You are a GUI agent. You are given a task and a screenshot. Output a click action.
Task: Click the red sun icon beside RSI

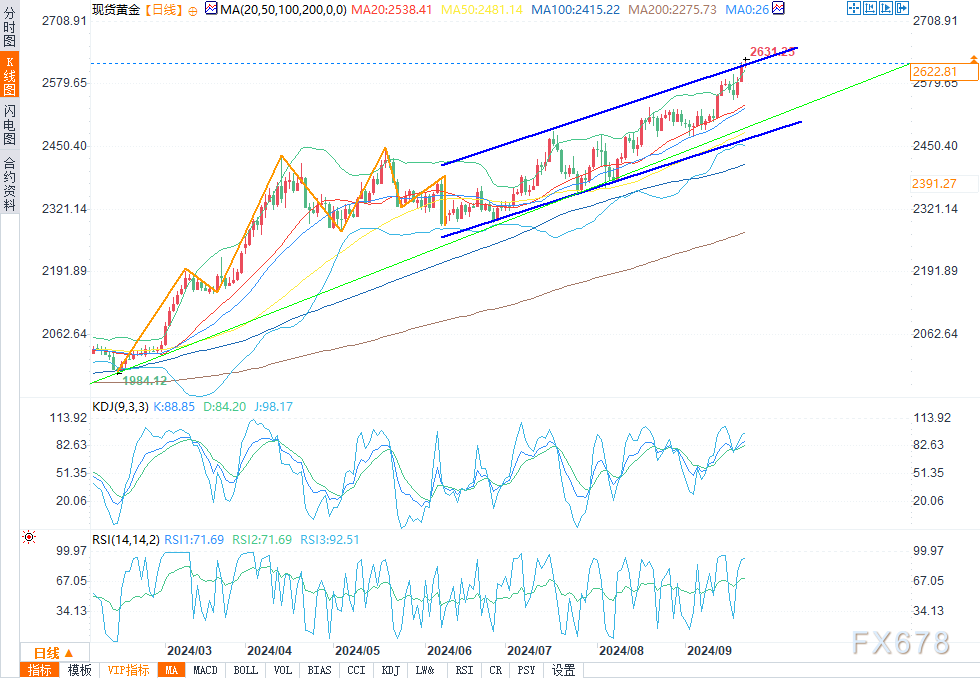click(29, 538)
